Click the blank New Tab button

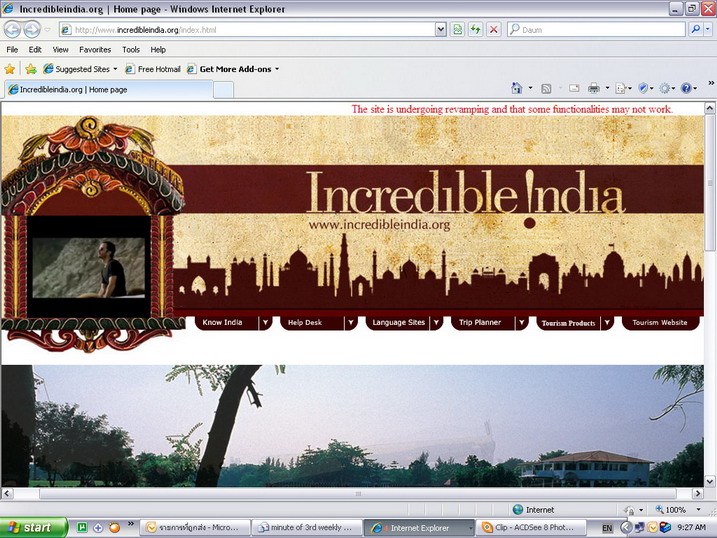click(224, 90)
